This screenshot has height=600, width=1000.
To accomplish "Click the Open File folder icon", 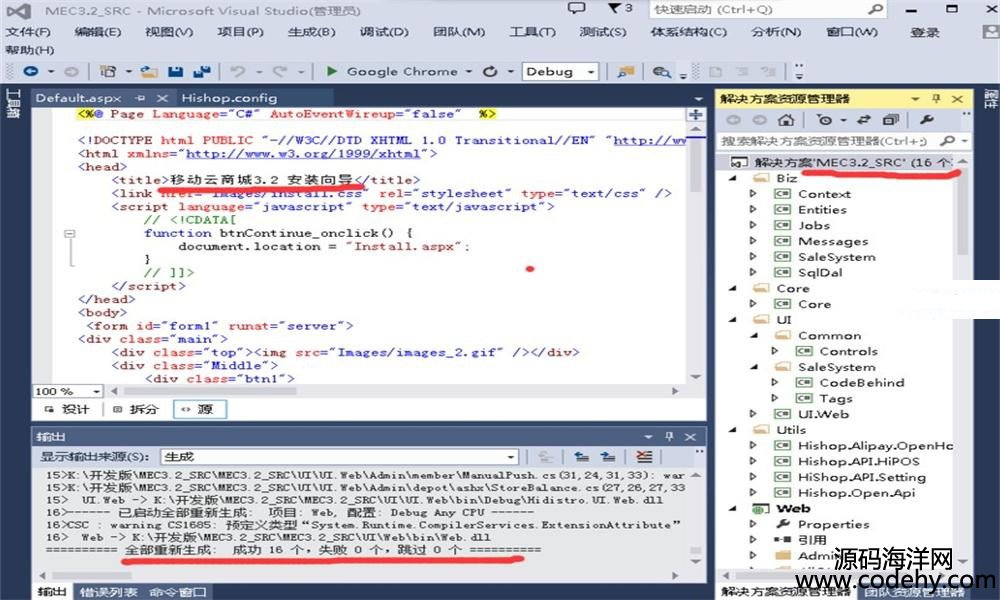I will point(149,71).
